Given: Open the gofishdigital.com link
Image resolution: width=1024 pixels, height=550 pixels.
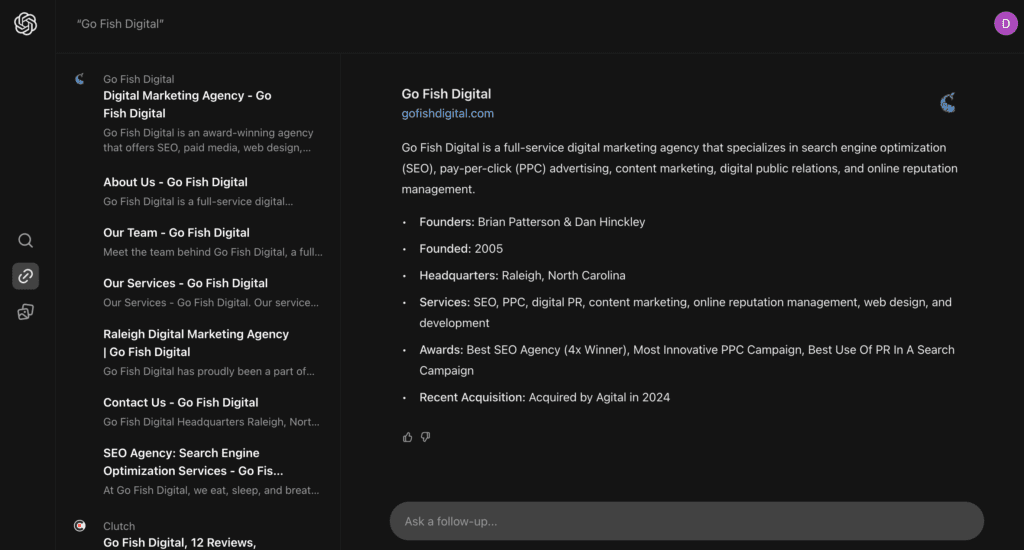Looking at the screenshot, I should coord(447,114).
